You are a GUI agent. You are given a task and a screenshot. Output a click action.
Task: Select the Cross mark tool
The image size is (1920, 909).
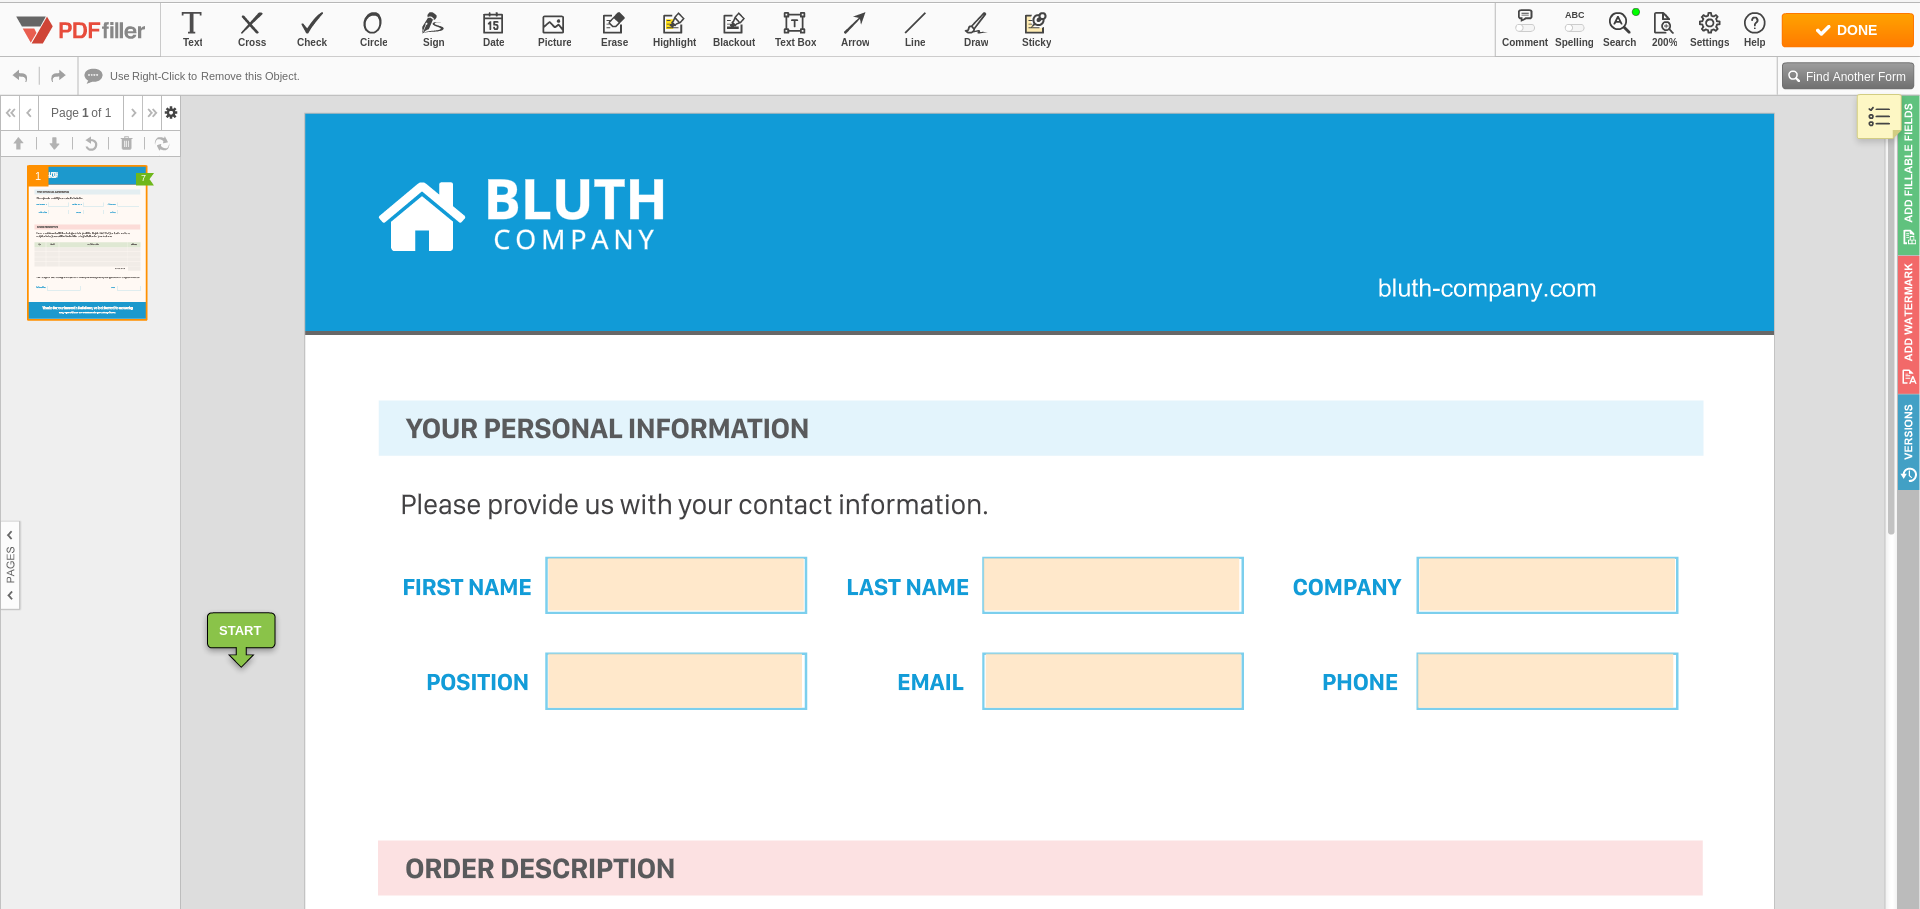[252, 29]
